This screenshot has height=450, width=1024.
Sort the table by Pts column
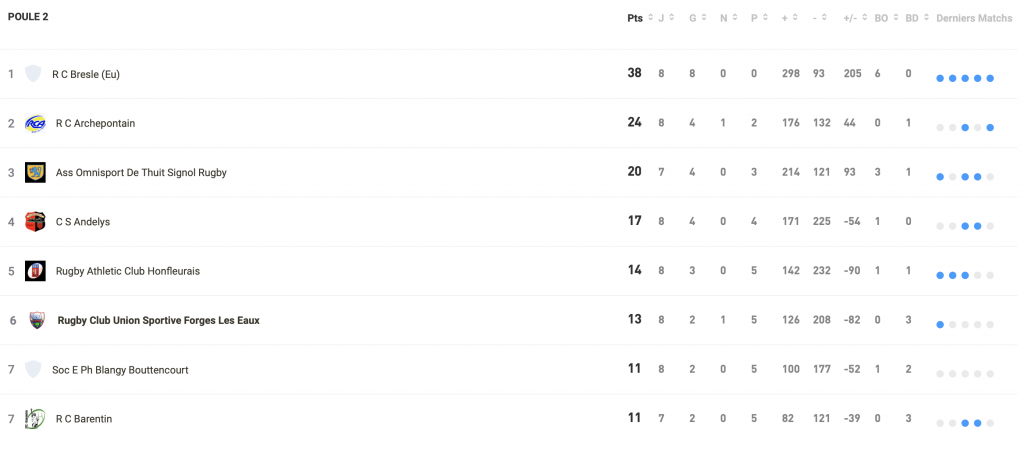click(x=639, y=18)
